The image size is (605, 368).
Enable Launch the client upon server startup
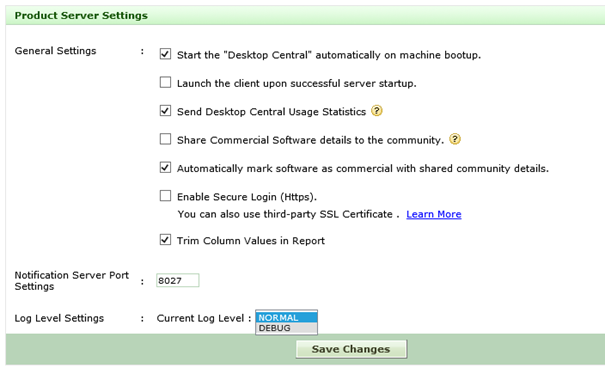(x=165, y=82)
